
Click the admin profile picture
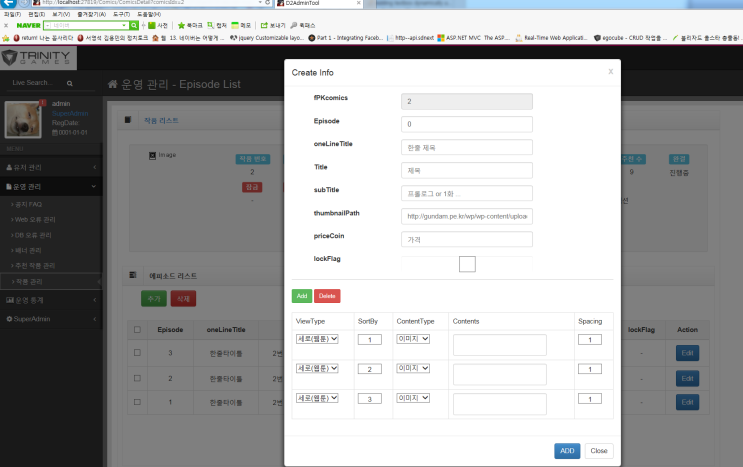[x=23, y=119]
